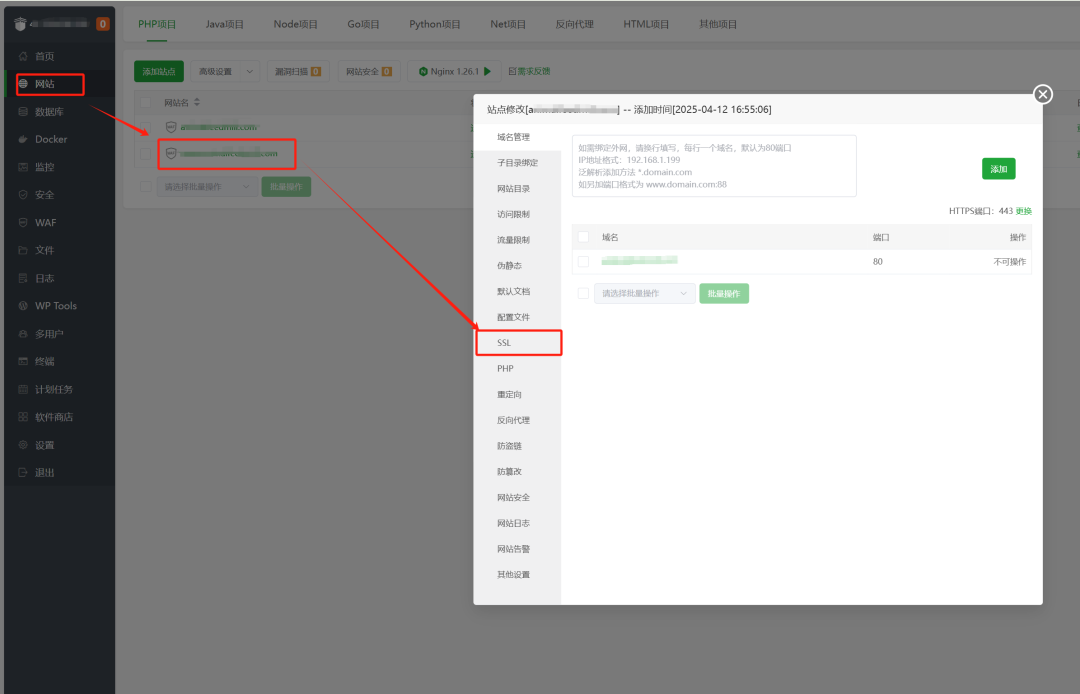Click the 数据库 database icon in sidebar

coord(23,112)
